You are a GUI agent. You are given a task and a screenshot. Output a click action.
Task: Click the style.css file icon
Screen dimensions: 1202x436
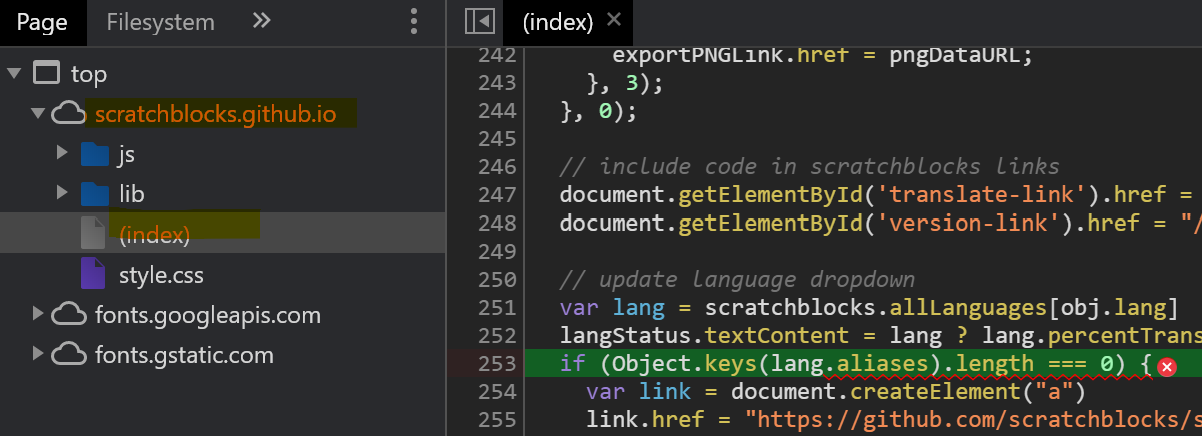[93, 274]
